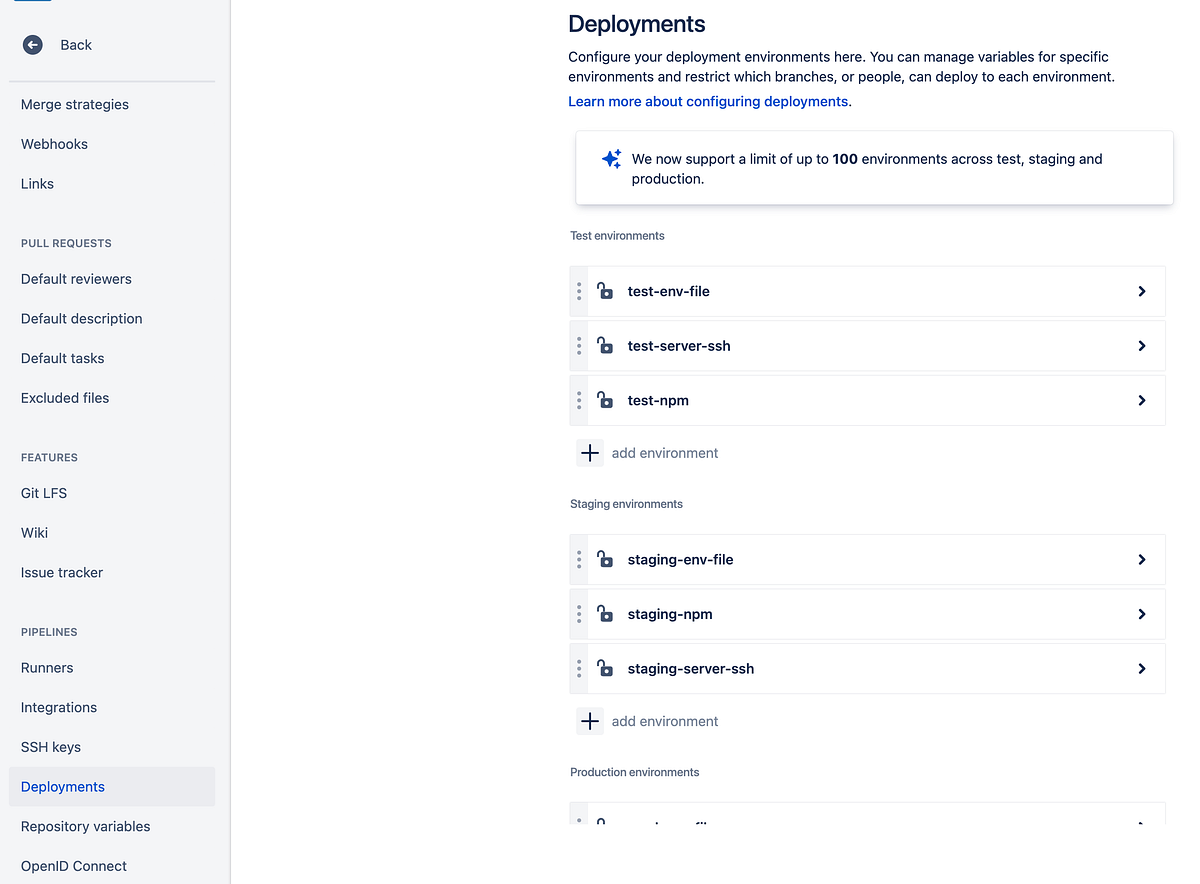
Task: Click the drag handle next to staging-env-file
Action: tap(578, 559)
